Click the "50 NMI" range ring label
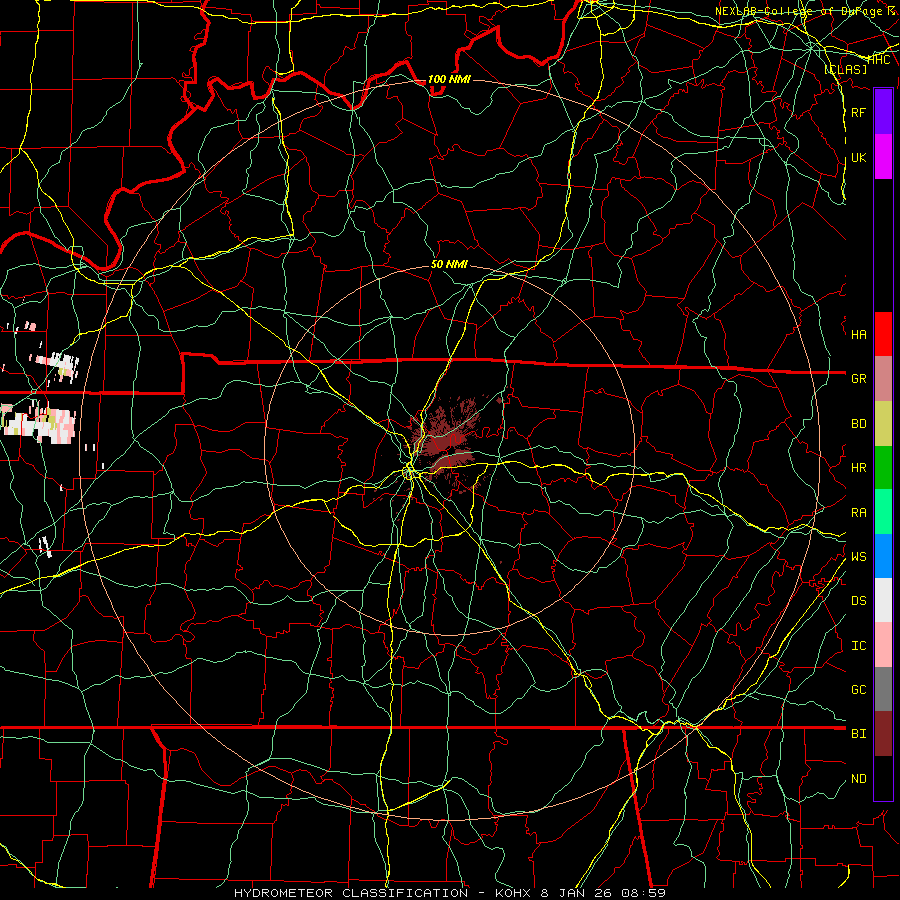The height and width of the screenshot is (900, 900). [x=449, y=264]
